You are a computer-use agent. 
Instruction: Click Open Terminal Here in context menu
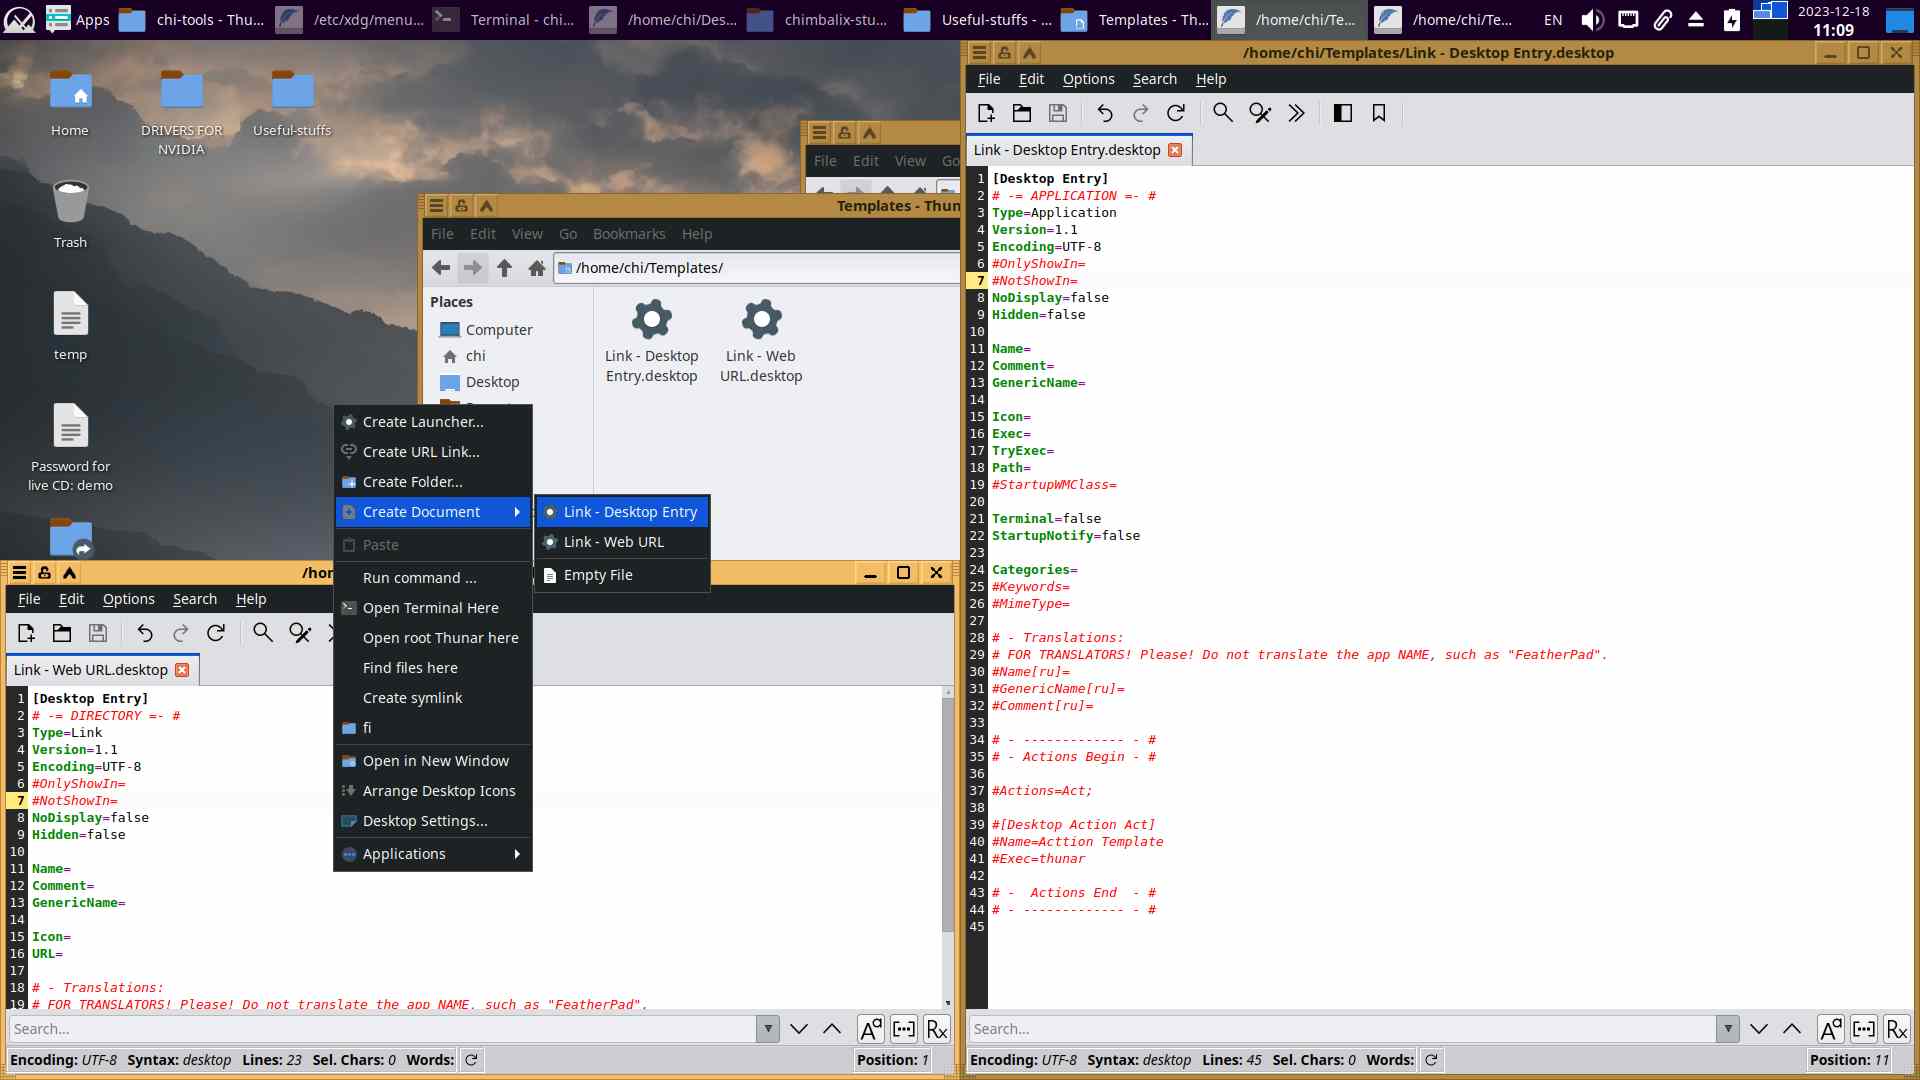pos(430,608)
